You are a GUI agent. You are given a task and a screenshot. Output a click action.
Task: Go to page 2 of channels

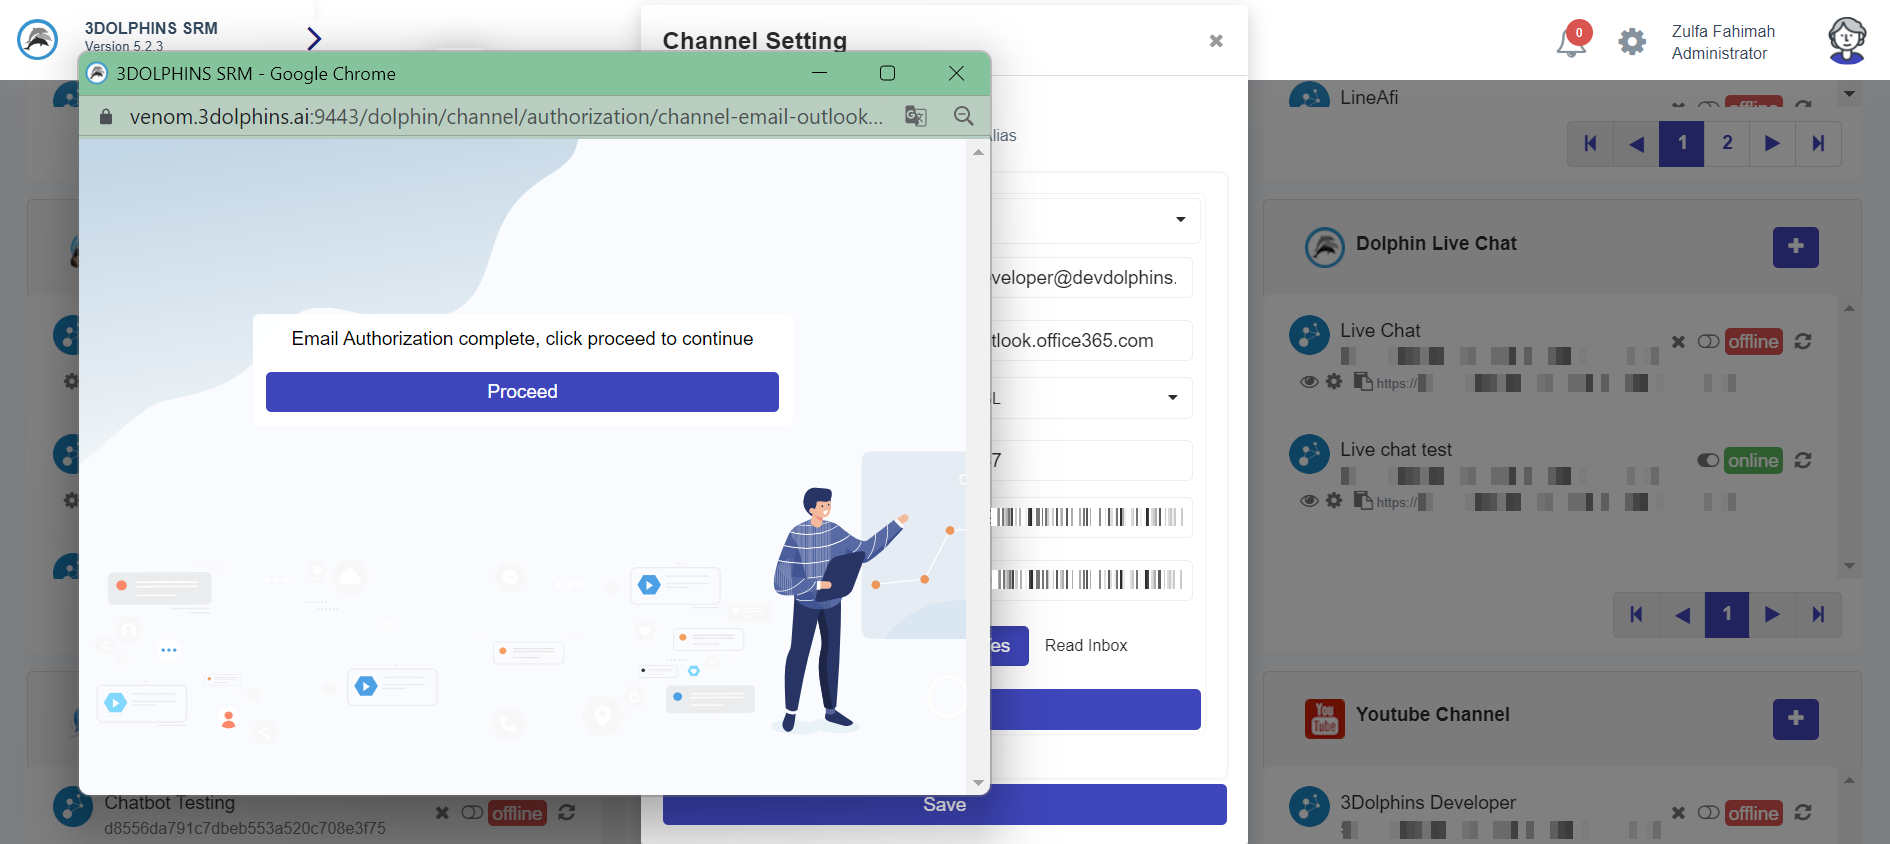click(1727, 143)
